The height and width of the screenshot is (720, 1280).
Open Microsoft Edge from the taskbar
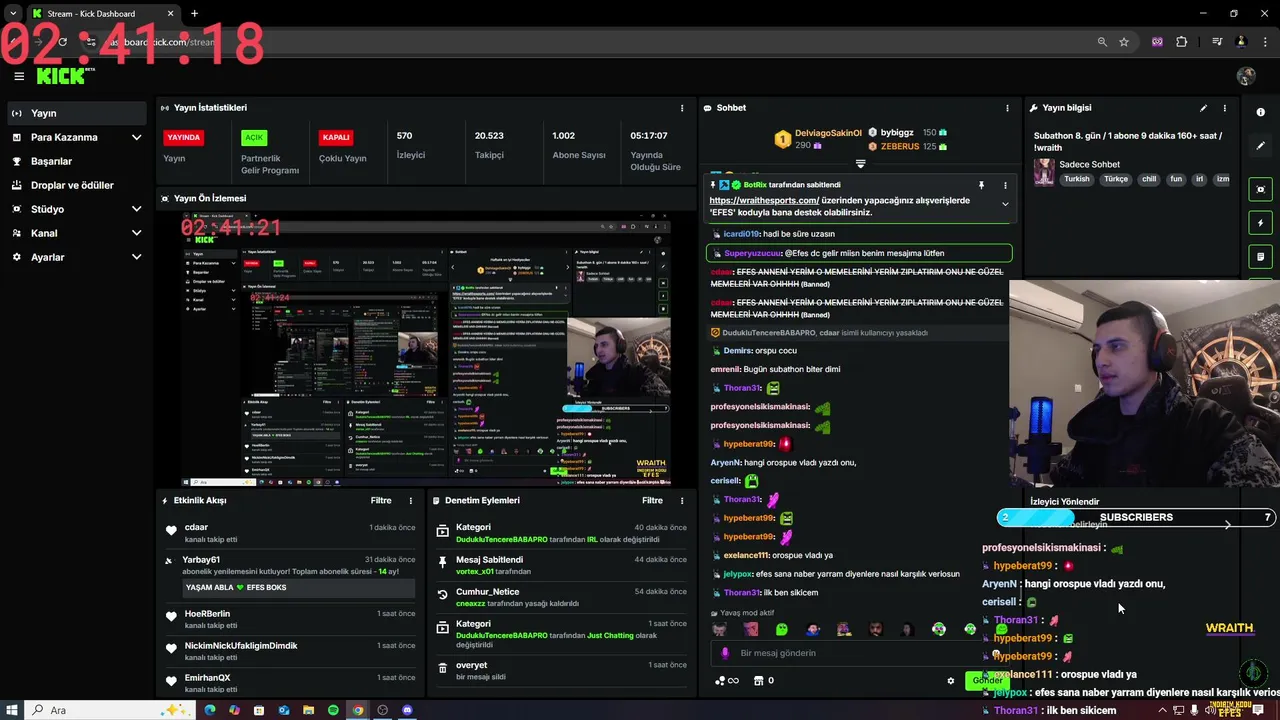tap(210, 710)
